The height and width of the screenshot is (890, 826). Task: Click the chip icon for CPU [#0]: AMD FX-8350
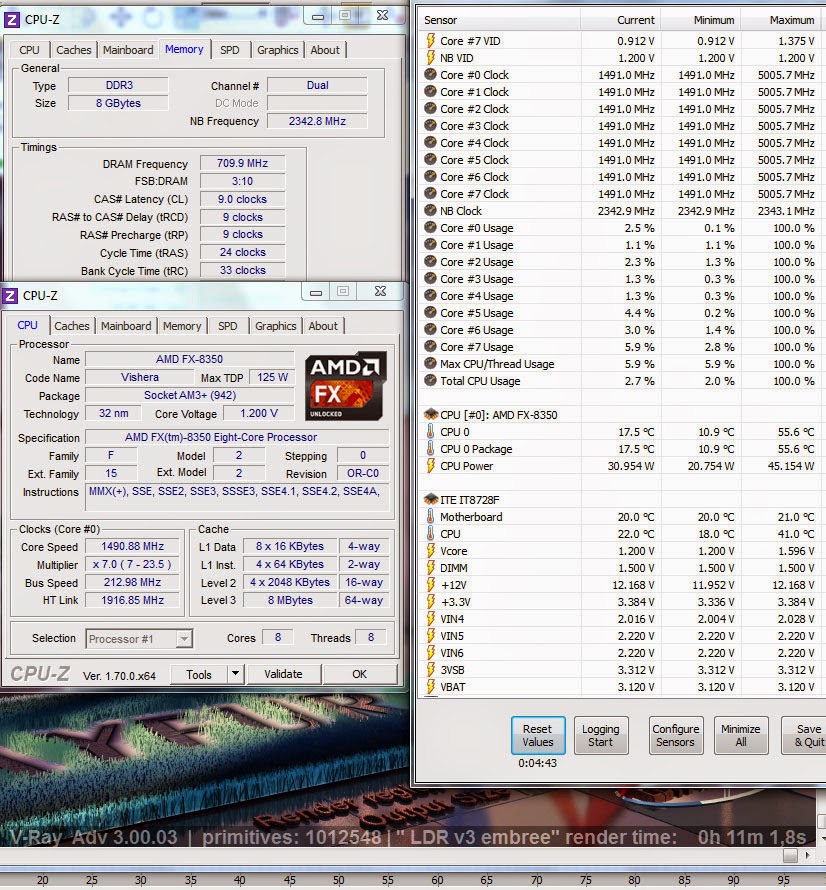pos(431,414)
